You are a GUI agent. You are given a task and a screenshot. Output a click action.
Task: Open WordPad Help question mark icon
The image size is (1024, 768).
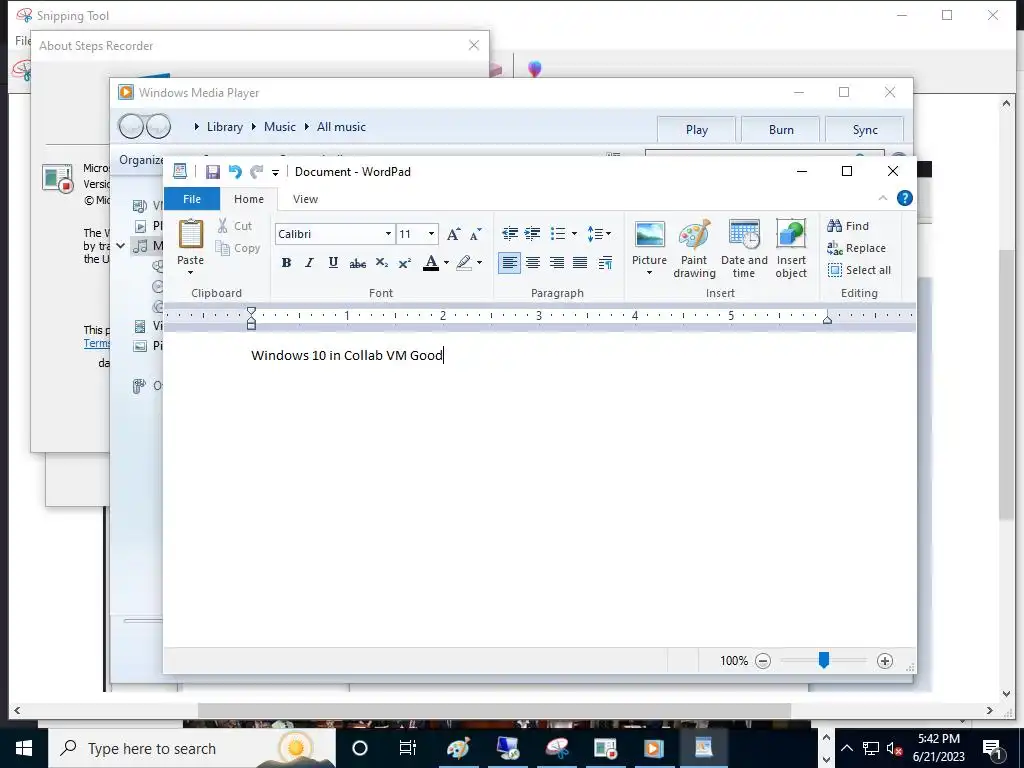pyautogui.click(x=904, y=198)
